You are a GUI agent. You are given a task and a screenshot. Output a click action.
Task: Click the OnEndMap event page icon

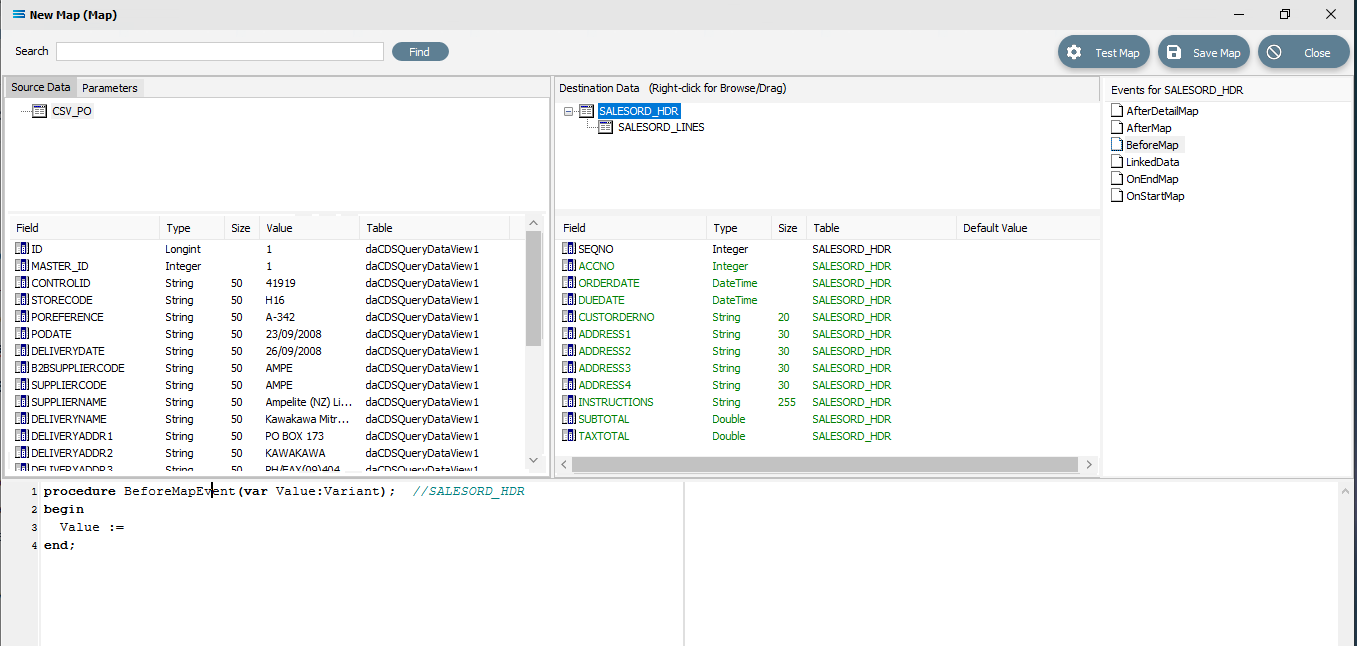tap(1117, 179)
